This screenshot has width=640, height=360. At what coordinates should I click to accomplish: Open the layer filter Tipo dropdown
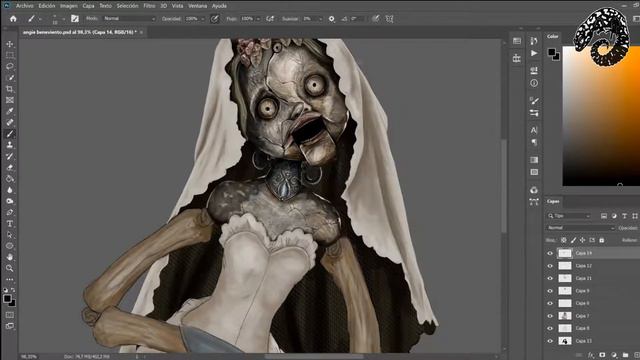click(569, 216)
